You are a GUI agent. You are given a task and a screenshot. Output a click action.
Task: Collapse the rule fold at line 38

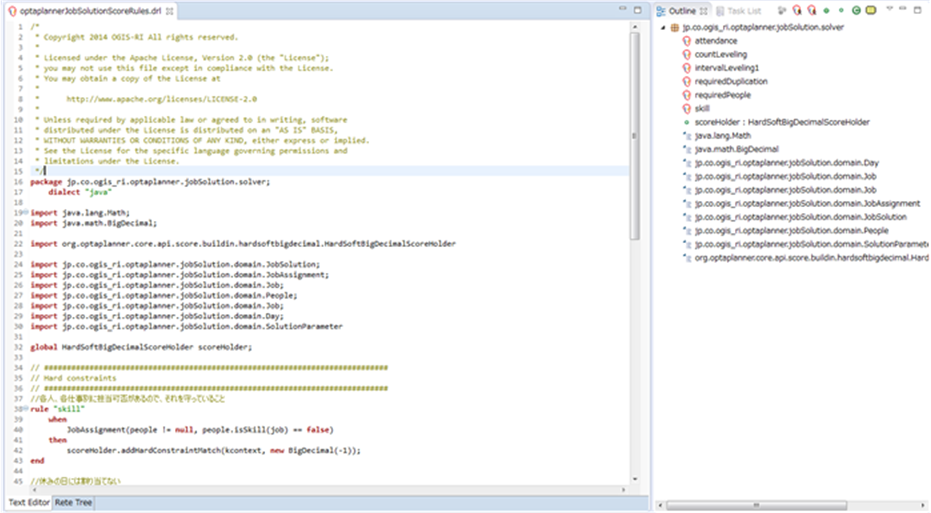[x=26, y=409]
